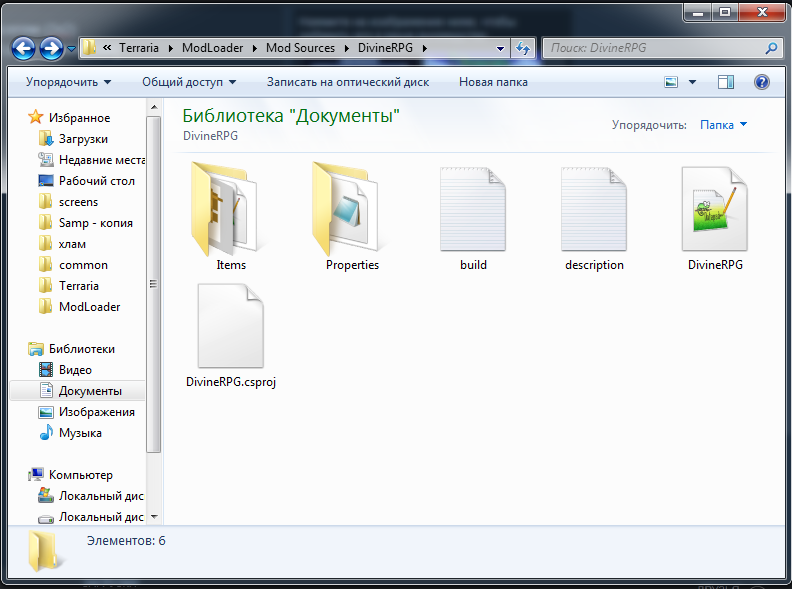Image resolution: width=792 pixels, height=589 pixels.
Task: Click the ModLoader breadcrumb in address bar
Action: point(212,47)
